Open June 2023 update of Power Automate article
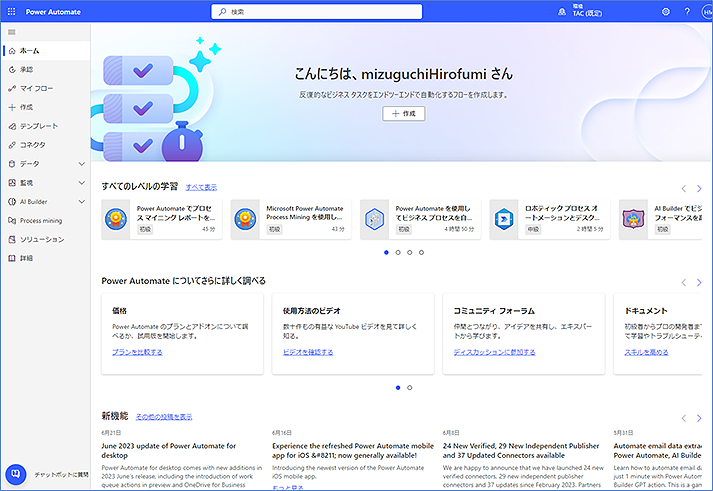713x491 pixels. pyautogui.click(x=169, y=451)
